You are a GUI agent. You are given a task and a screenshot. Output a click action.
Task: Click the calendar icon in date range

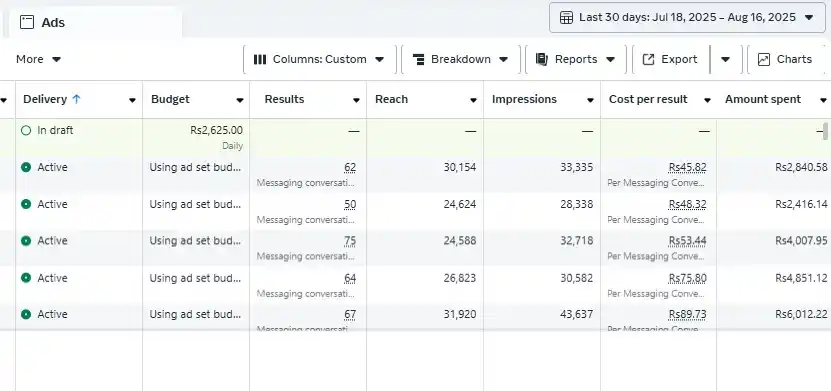(566, 17)
